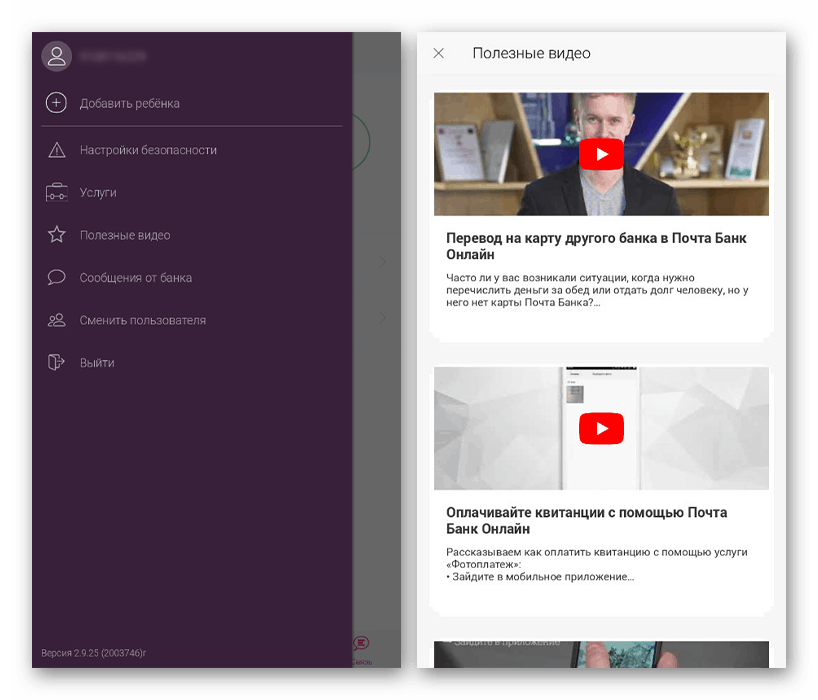Image resolution: width=818 pixels, height=700 pixels.
Task: Expand the lower chevron behind the menu
Action: 382,317
